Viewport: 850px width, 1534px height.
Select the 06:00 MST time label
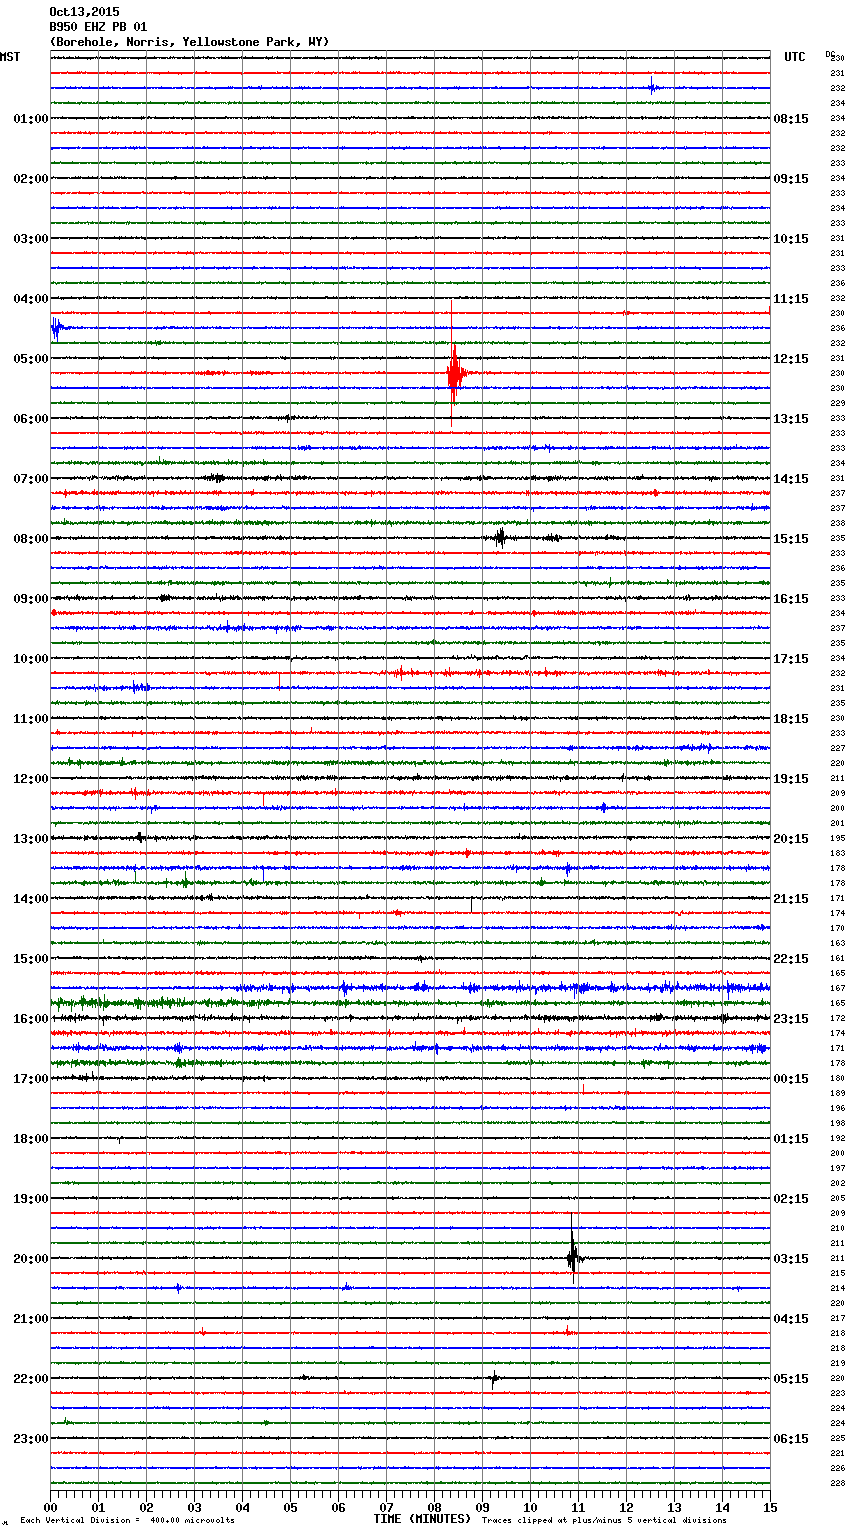click(x=30, y=419)
